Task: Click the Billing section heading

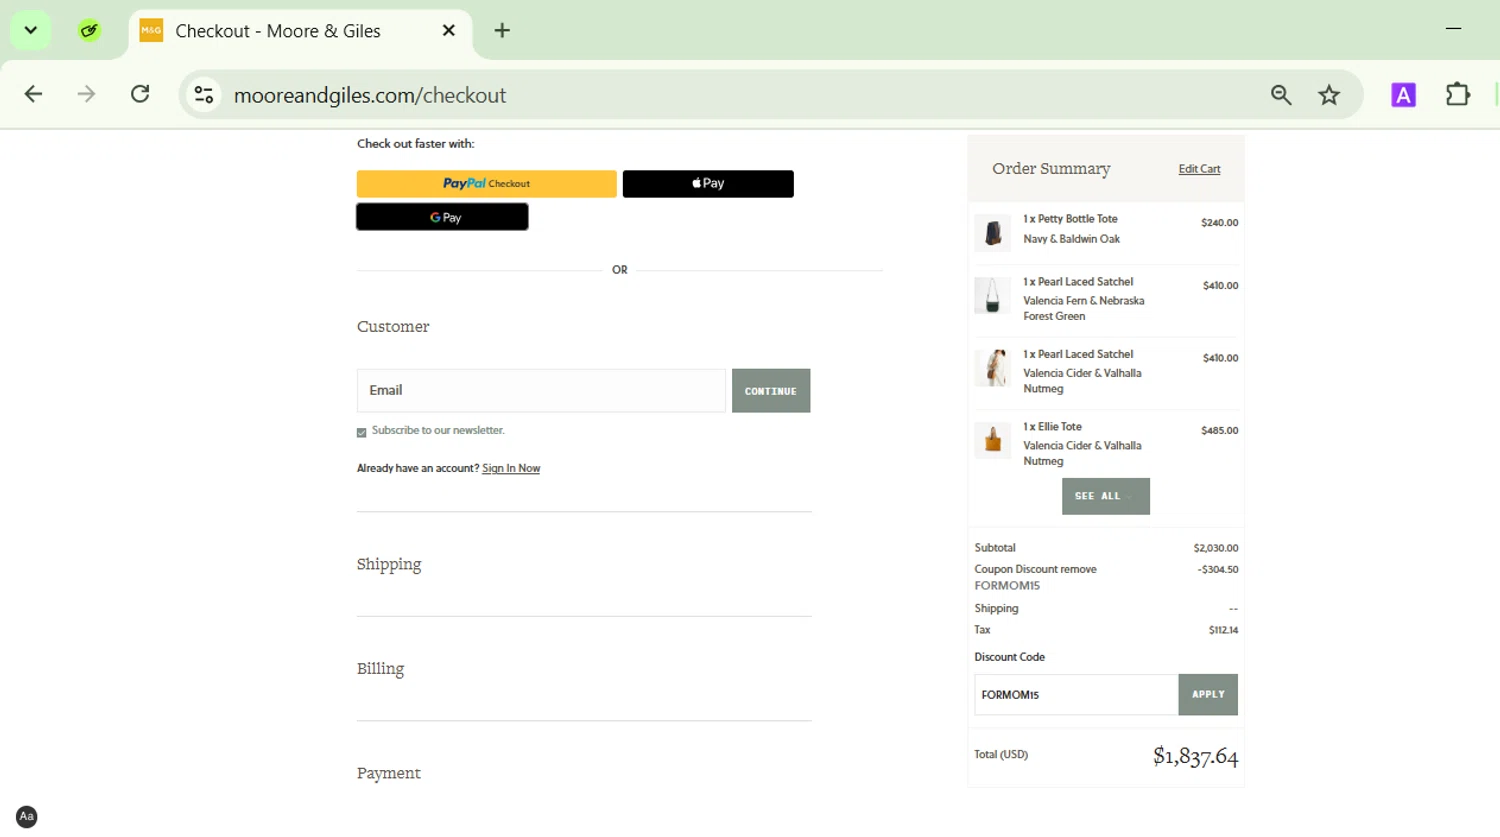Action: 381,669
